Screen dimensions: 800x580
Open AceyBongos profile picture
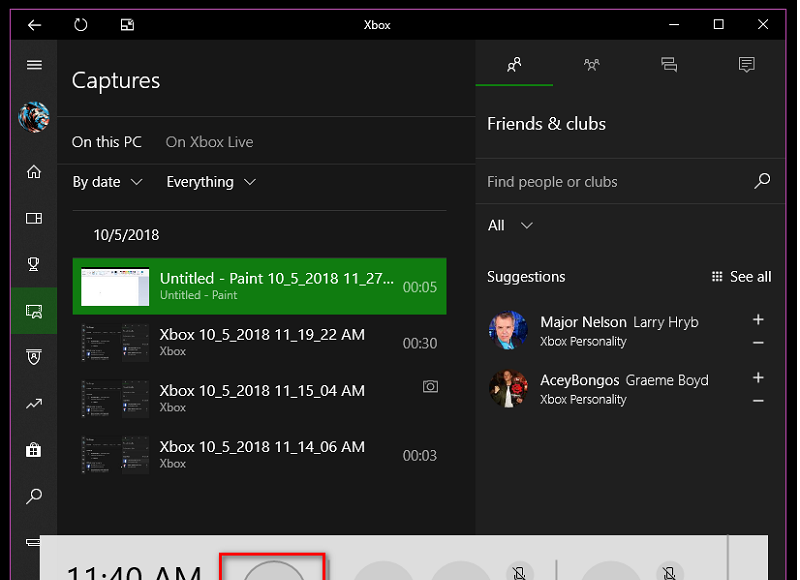coord(508,388)
